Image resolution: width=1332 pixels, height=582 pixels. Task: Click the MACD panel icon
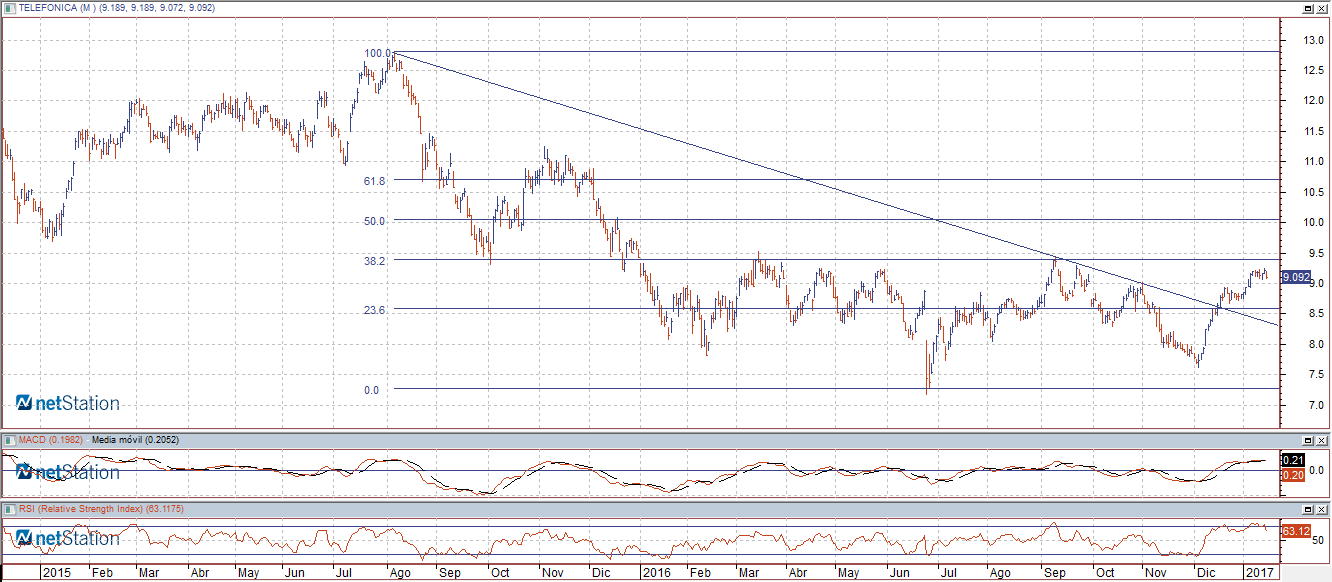point(9,439)
